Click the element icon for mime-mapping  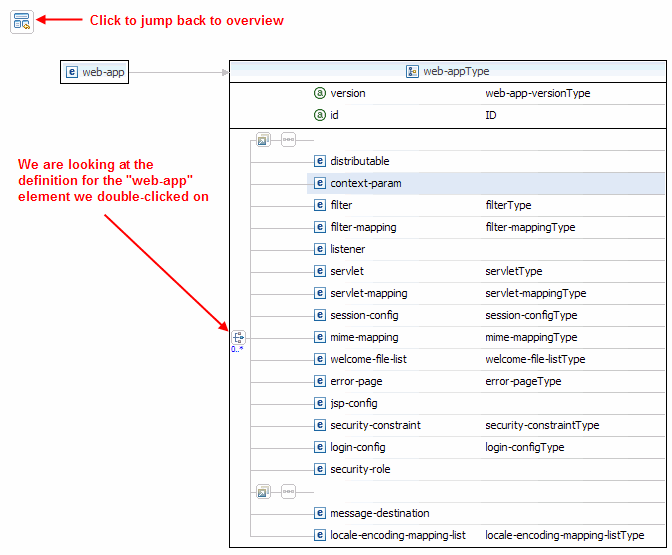pyautogui.click(x=320, y=337)
